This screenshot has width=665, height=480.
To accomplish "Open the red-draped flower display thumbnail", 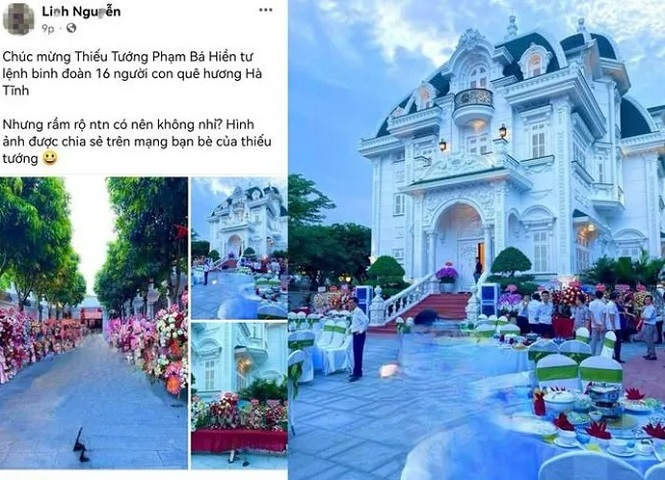I will 239,395.
